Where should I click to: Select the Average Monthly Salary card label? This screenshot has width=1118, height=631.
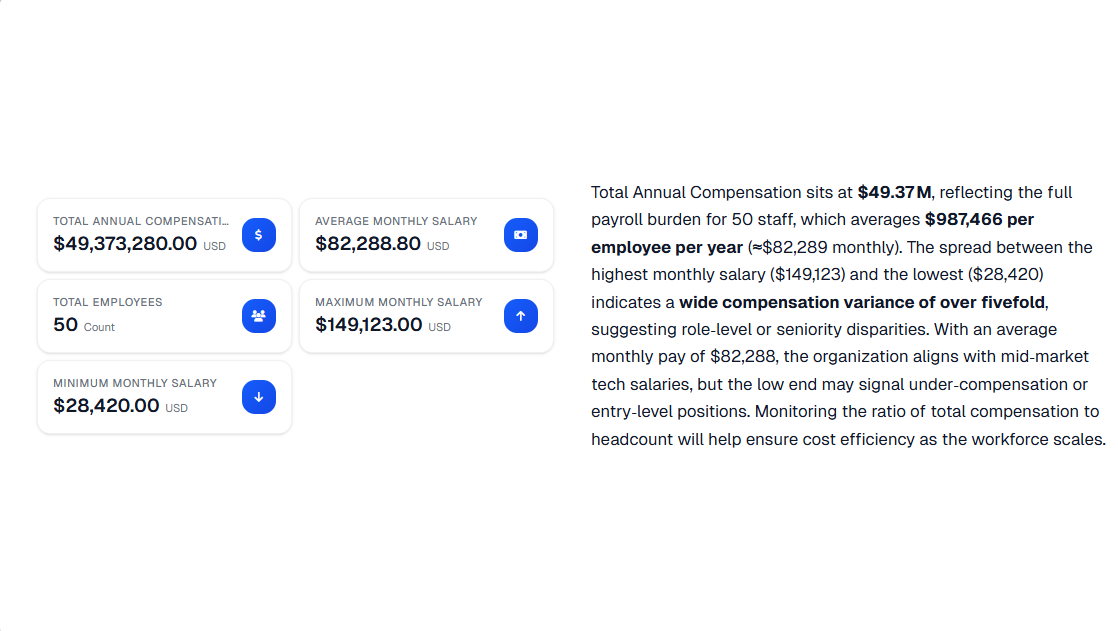(x=396, y=221)
